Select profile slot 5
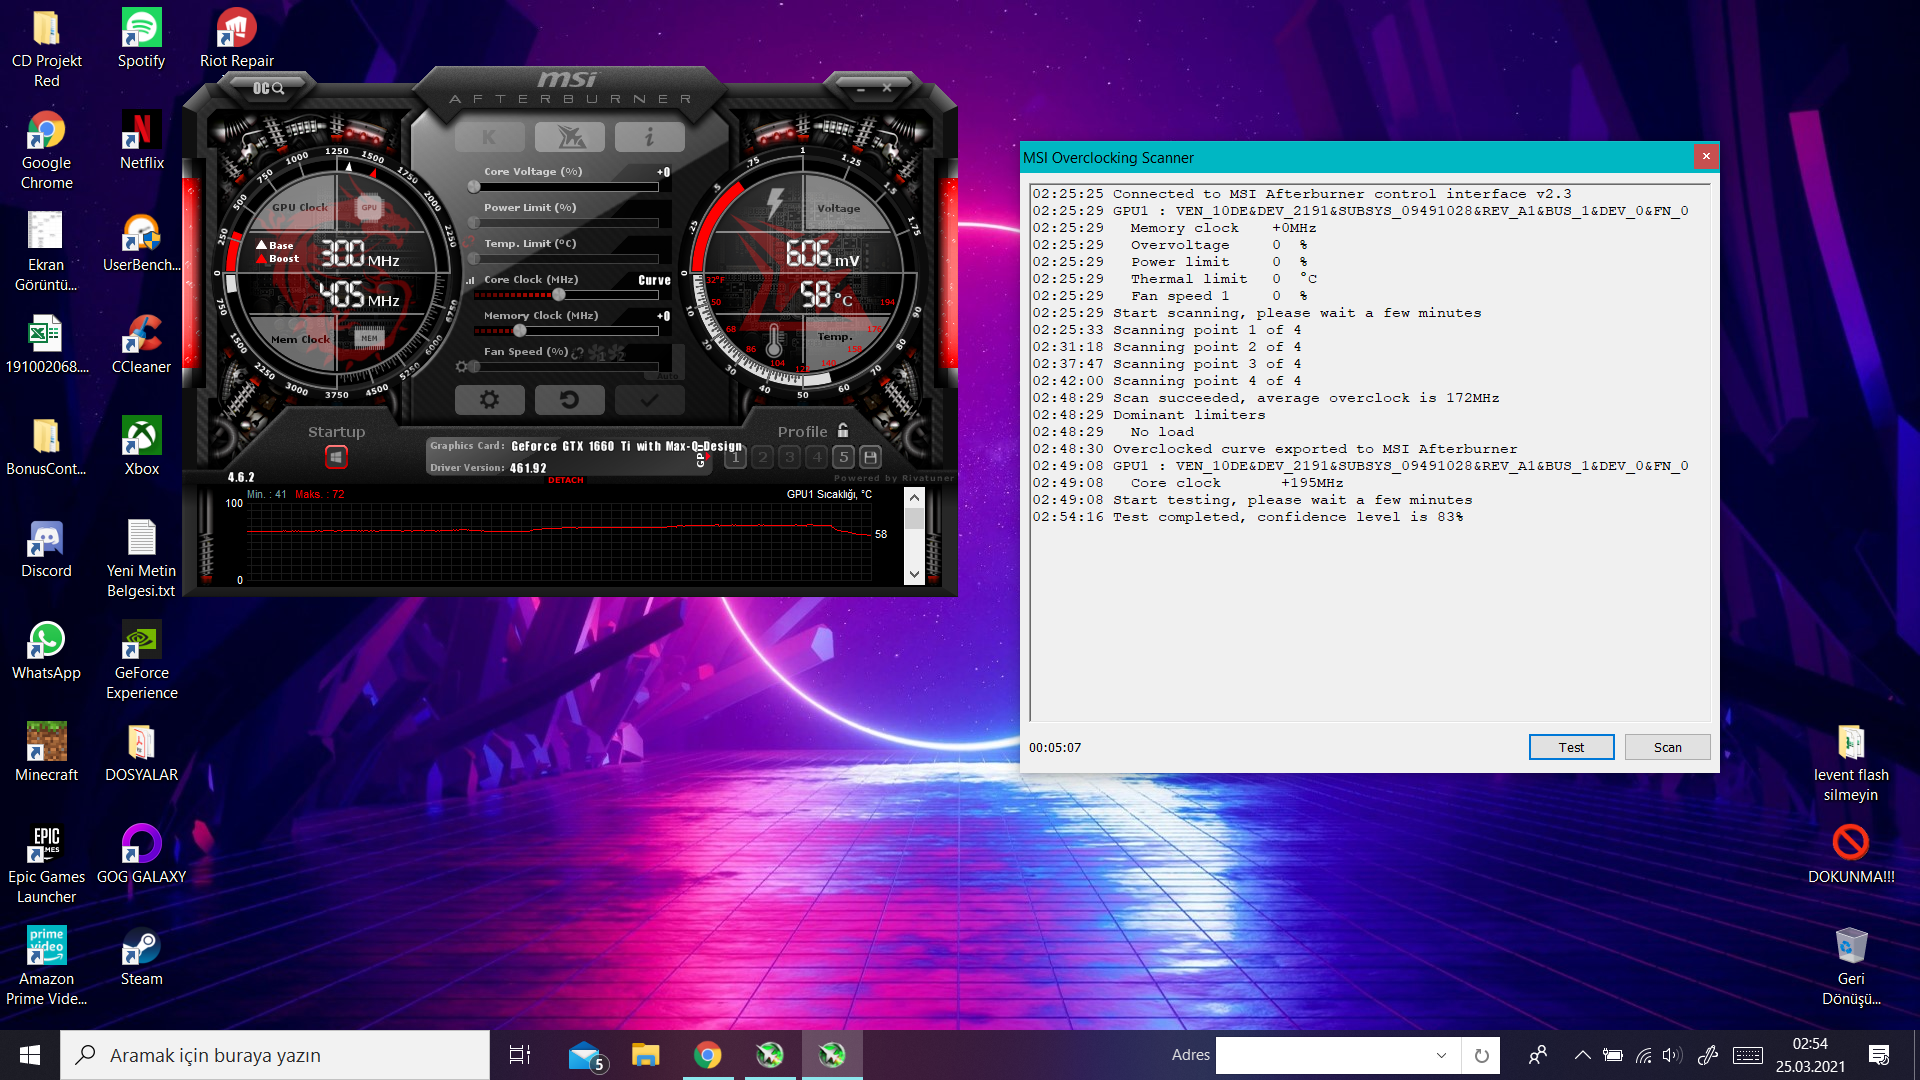Image resolution: width=1920 pixels, height=1080 pixels. (844, 457)
